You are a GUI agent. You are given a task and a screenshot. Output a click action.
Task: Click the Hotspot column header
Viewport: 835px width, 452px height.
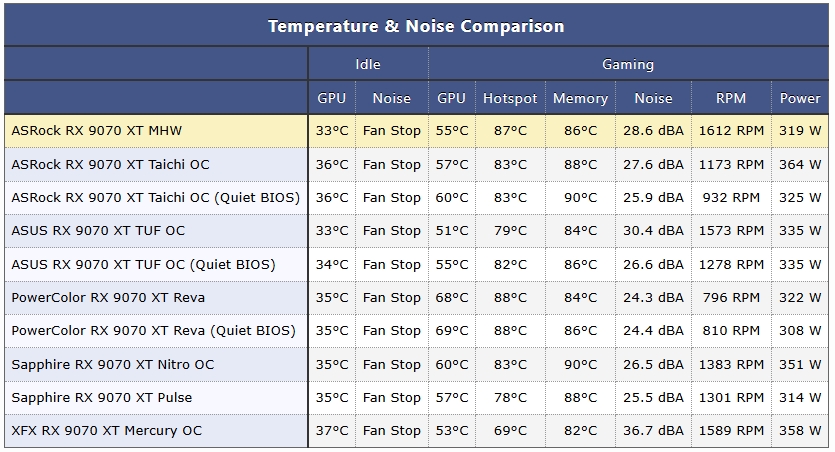[x=510, y=98]
